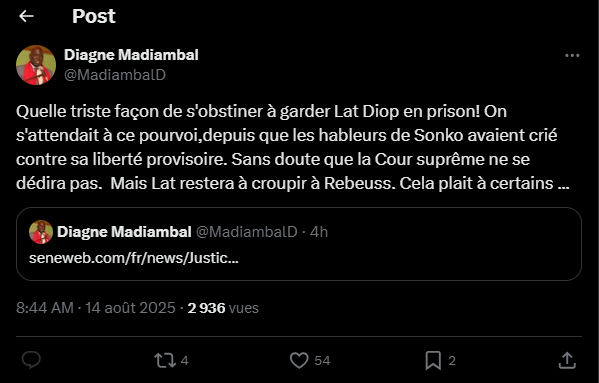Reply using the comment bubble icon
The height and width of the screenshot is (383, 599).
31,360
